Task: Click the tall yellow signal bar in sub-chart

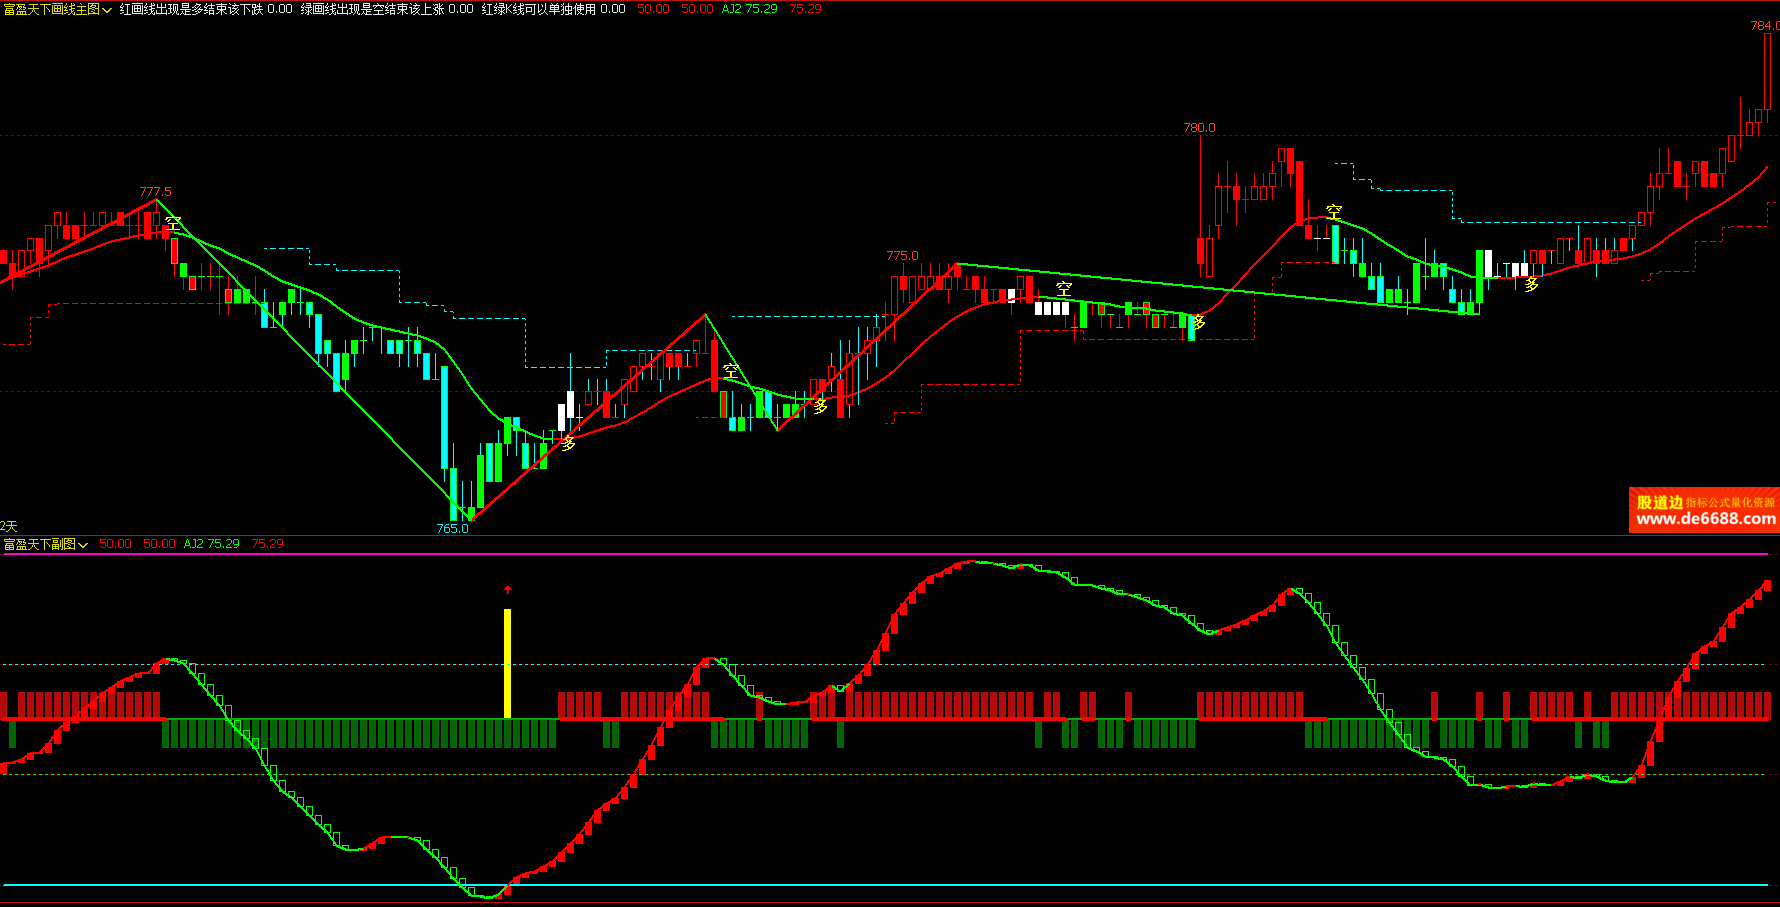Action: coord(507,663)
